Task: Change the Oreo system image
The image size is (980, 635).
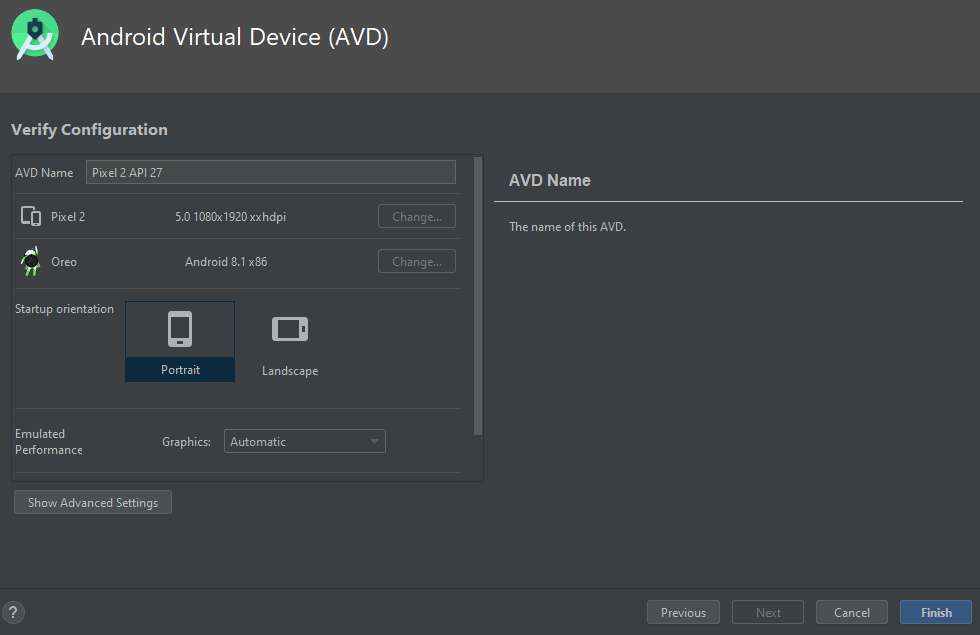Action: [416, 261]
